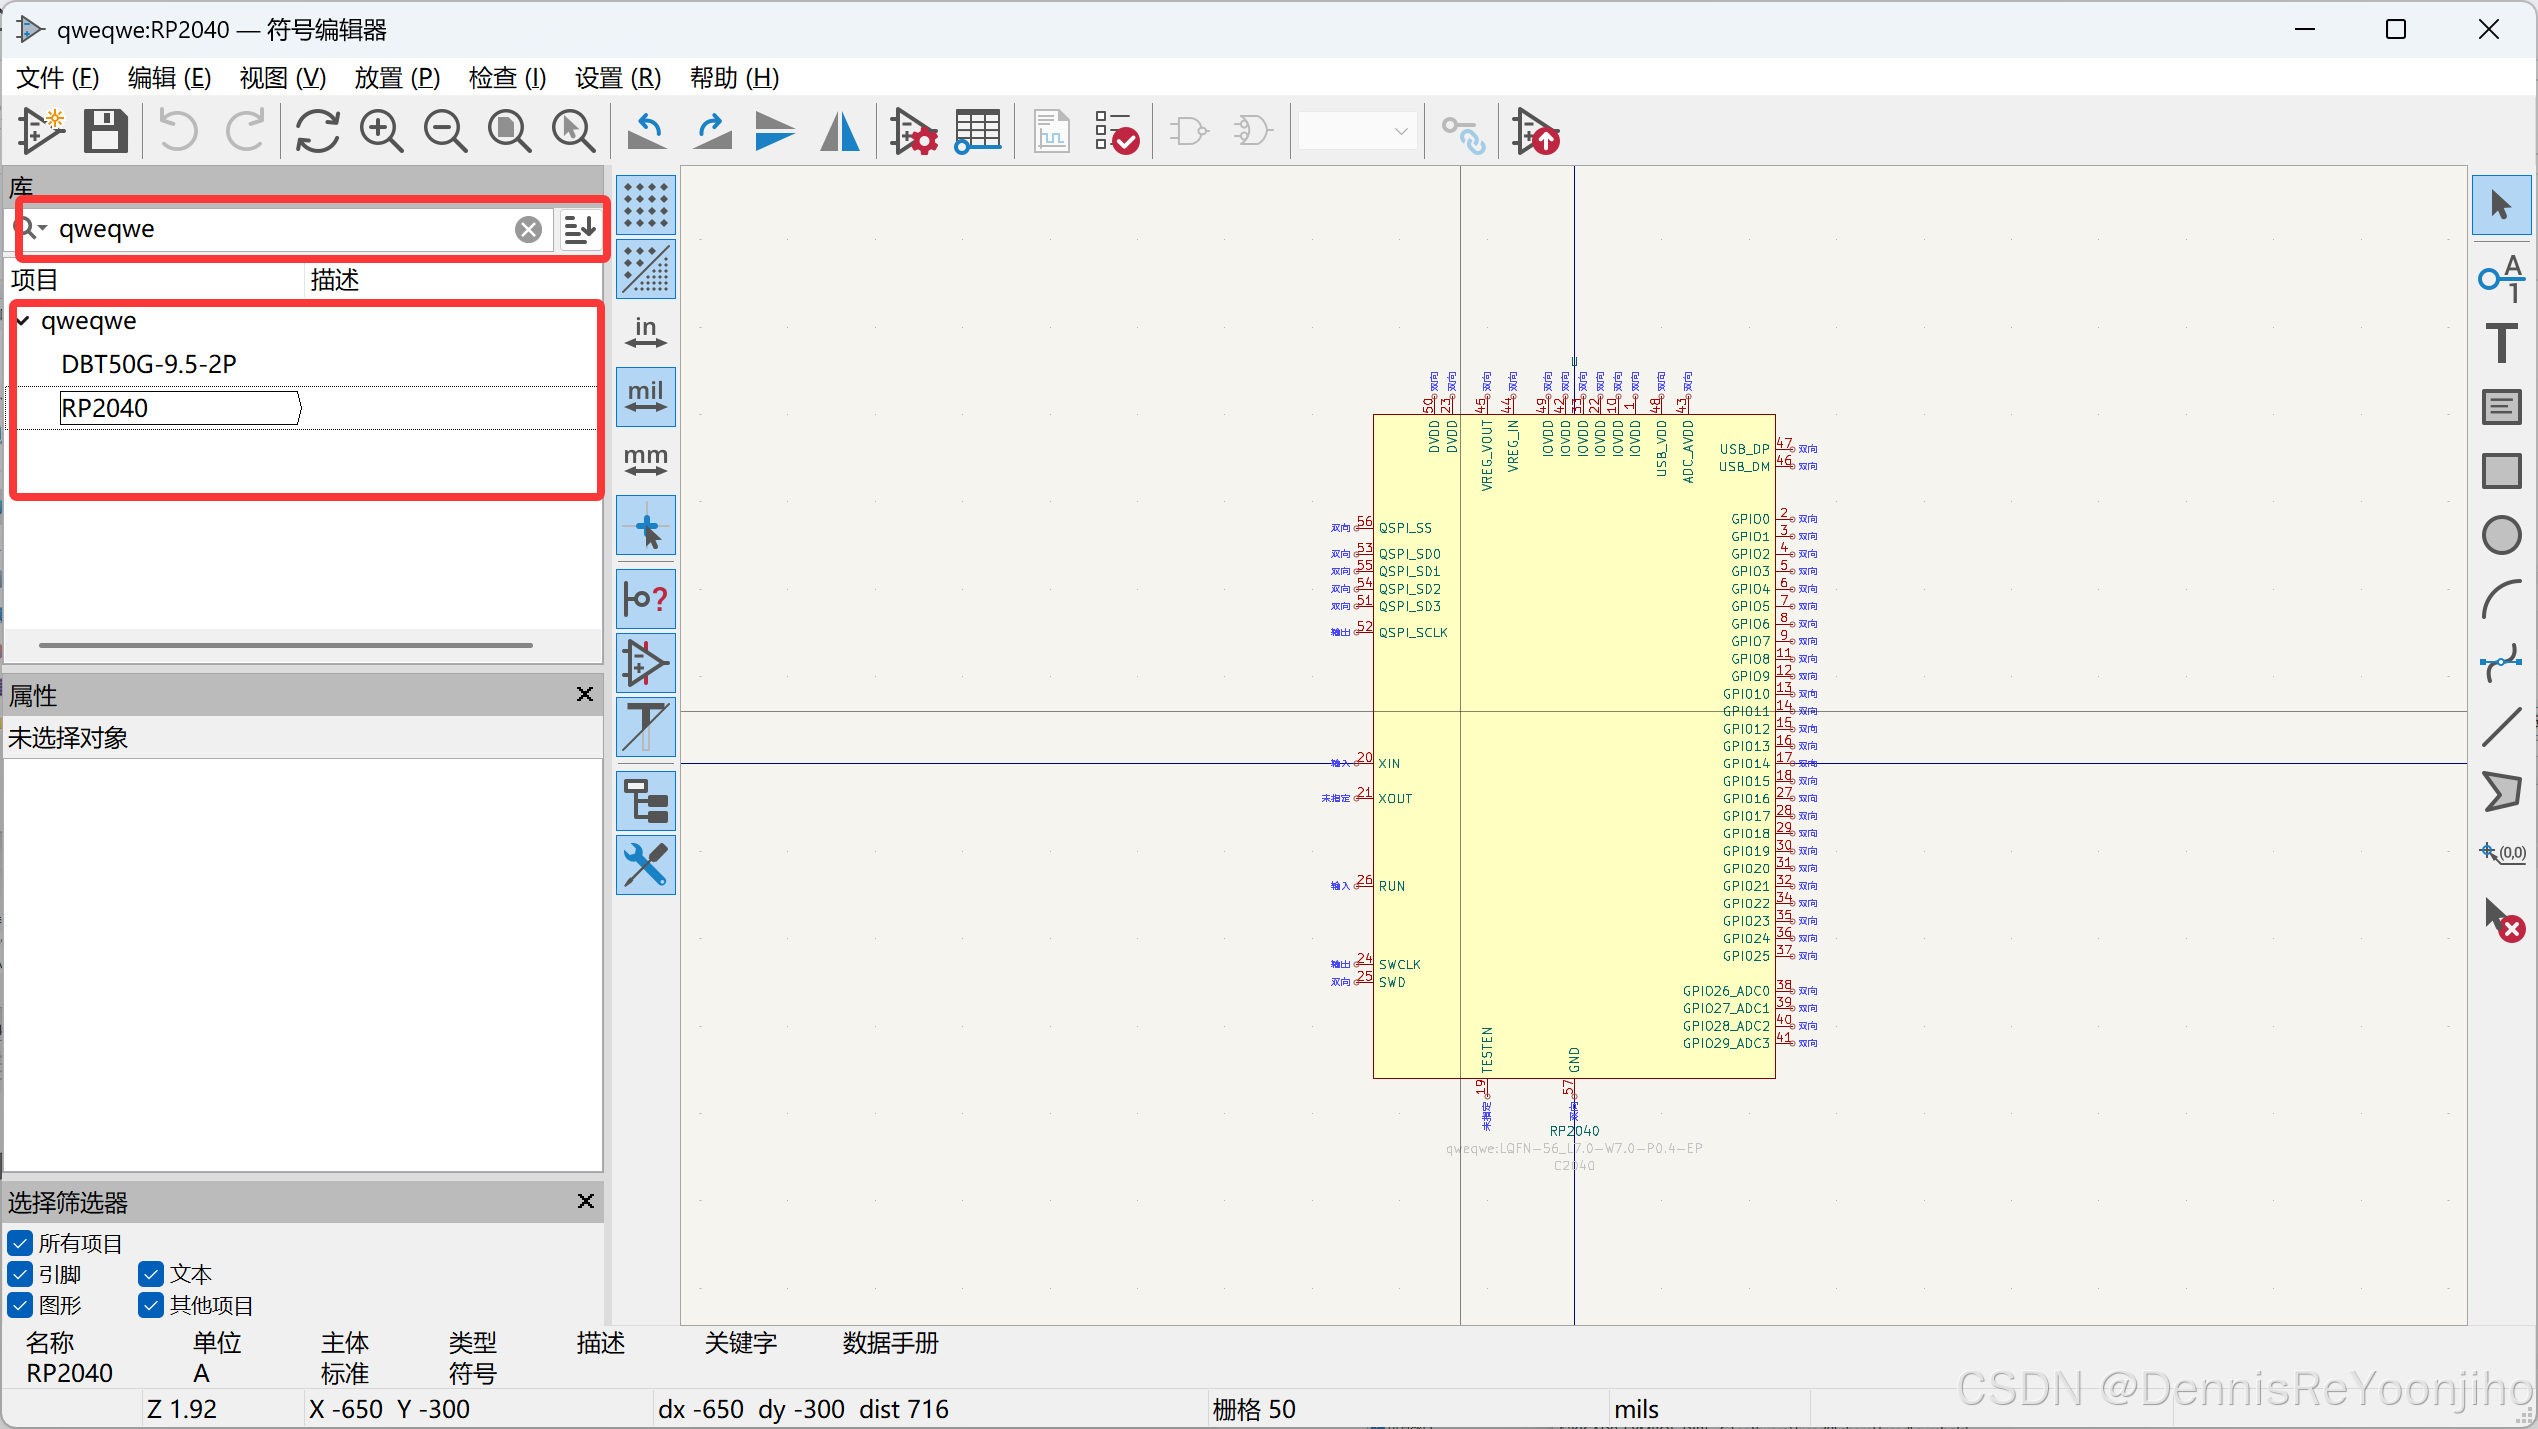Create a new symbol
Image resolution: width=2538 pixels, height=1429 pixels.
coord(42,131)
